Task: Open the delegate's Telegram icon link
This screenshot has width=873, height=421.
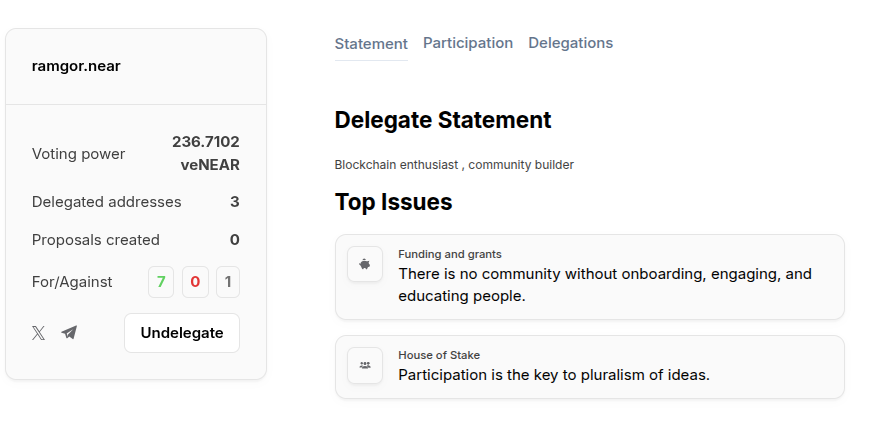Action: [x=69, y=333]
